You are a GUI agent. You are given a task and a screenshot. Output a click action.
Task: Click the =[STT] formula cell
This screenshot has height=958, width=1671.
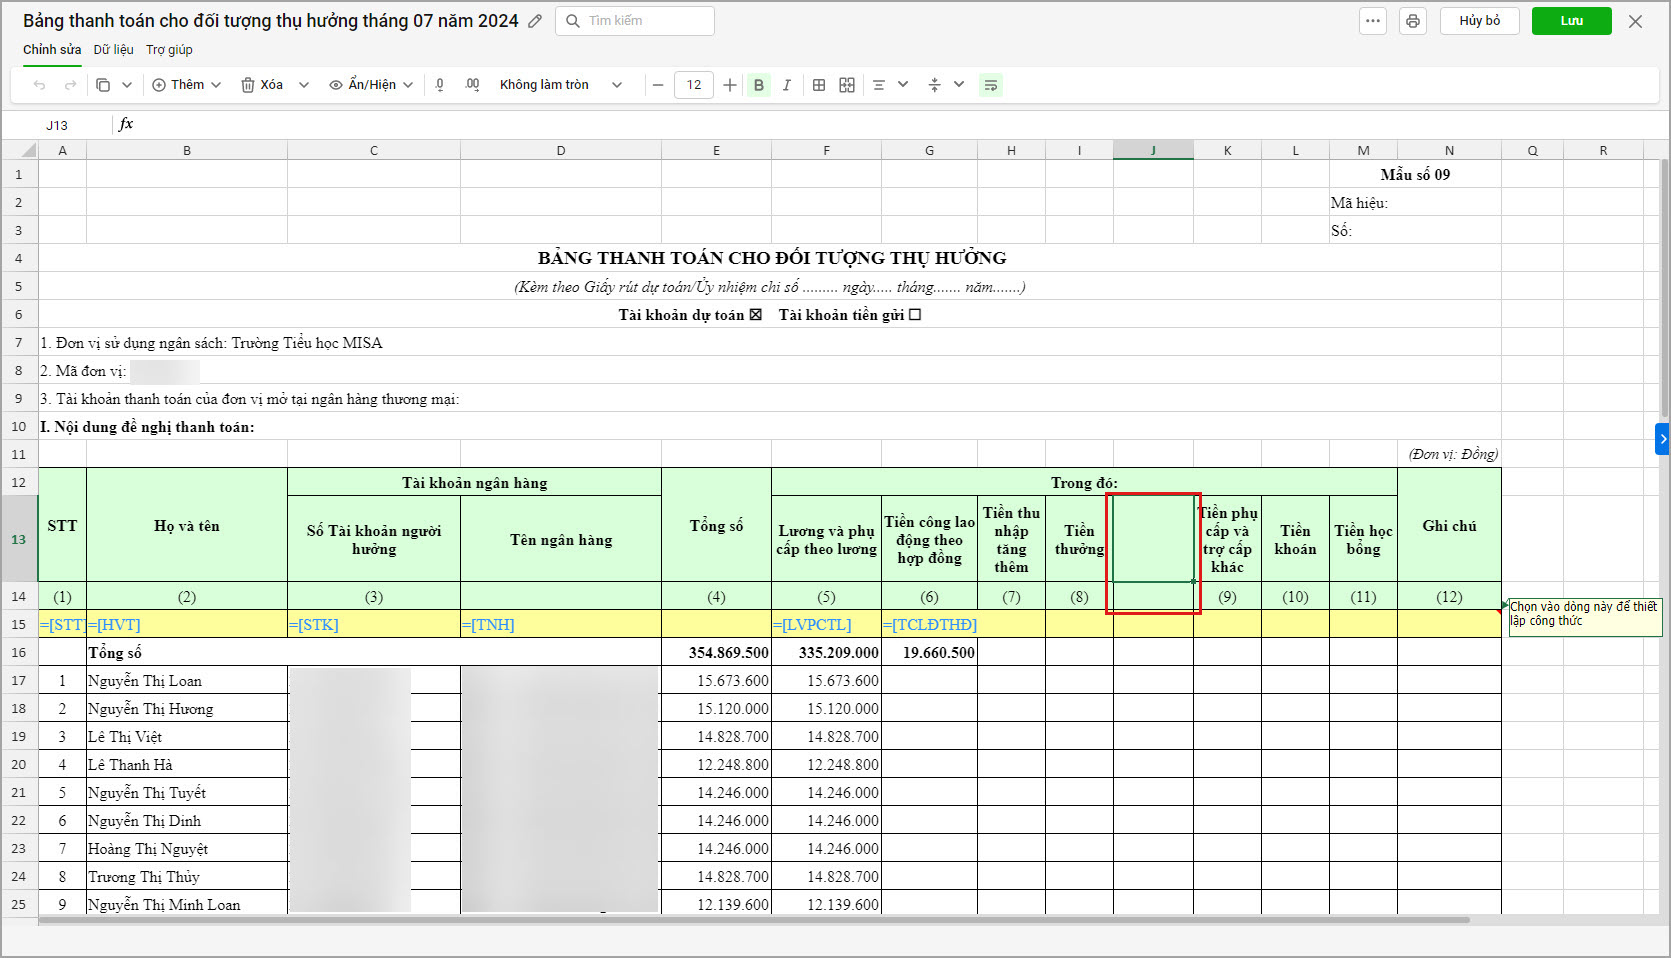click(x=62, y=624)
